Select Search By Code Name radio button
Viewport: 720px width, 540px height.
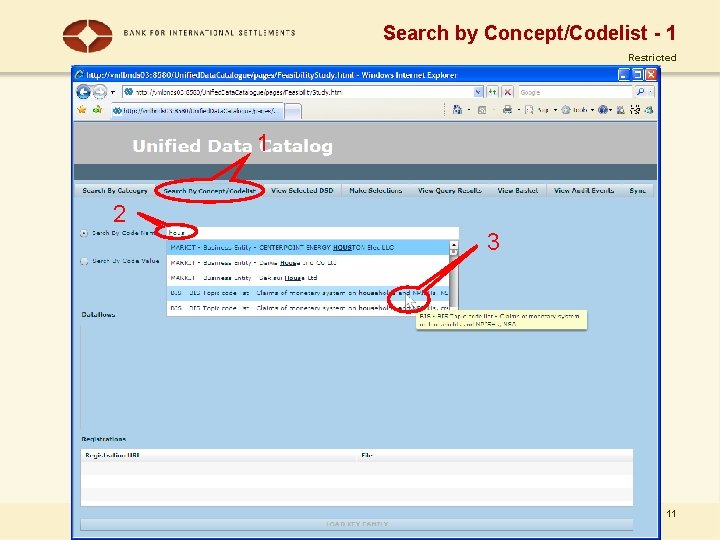[84, 233]
